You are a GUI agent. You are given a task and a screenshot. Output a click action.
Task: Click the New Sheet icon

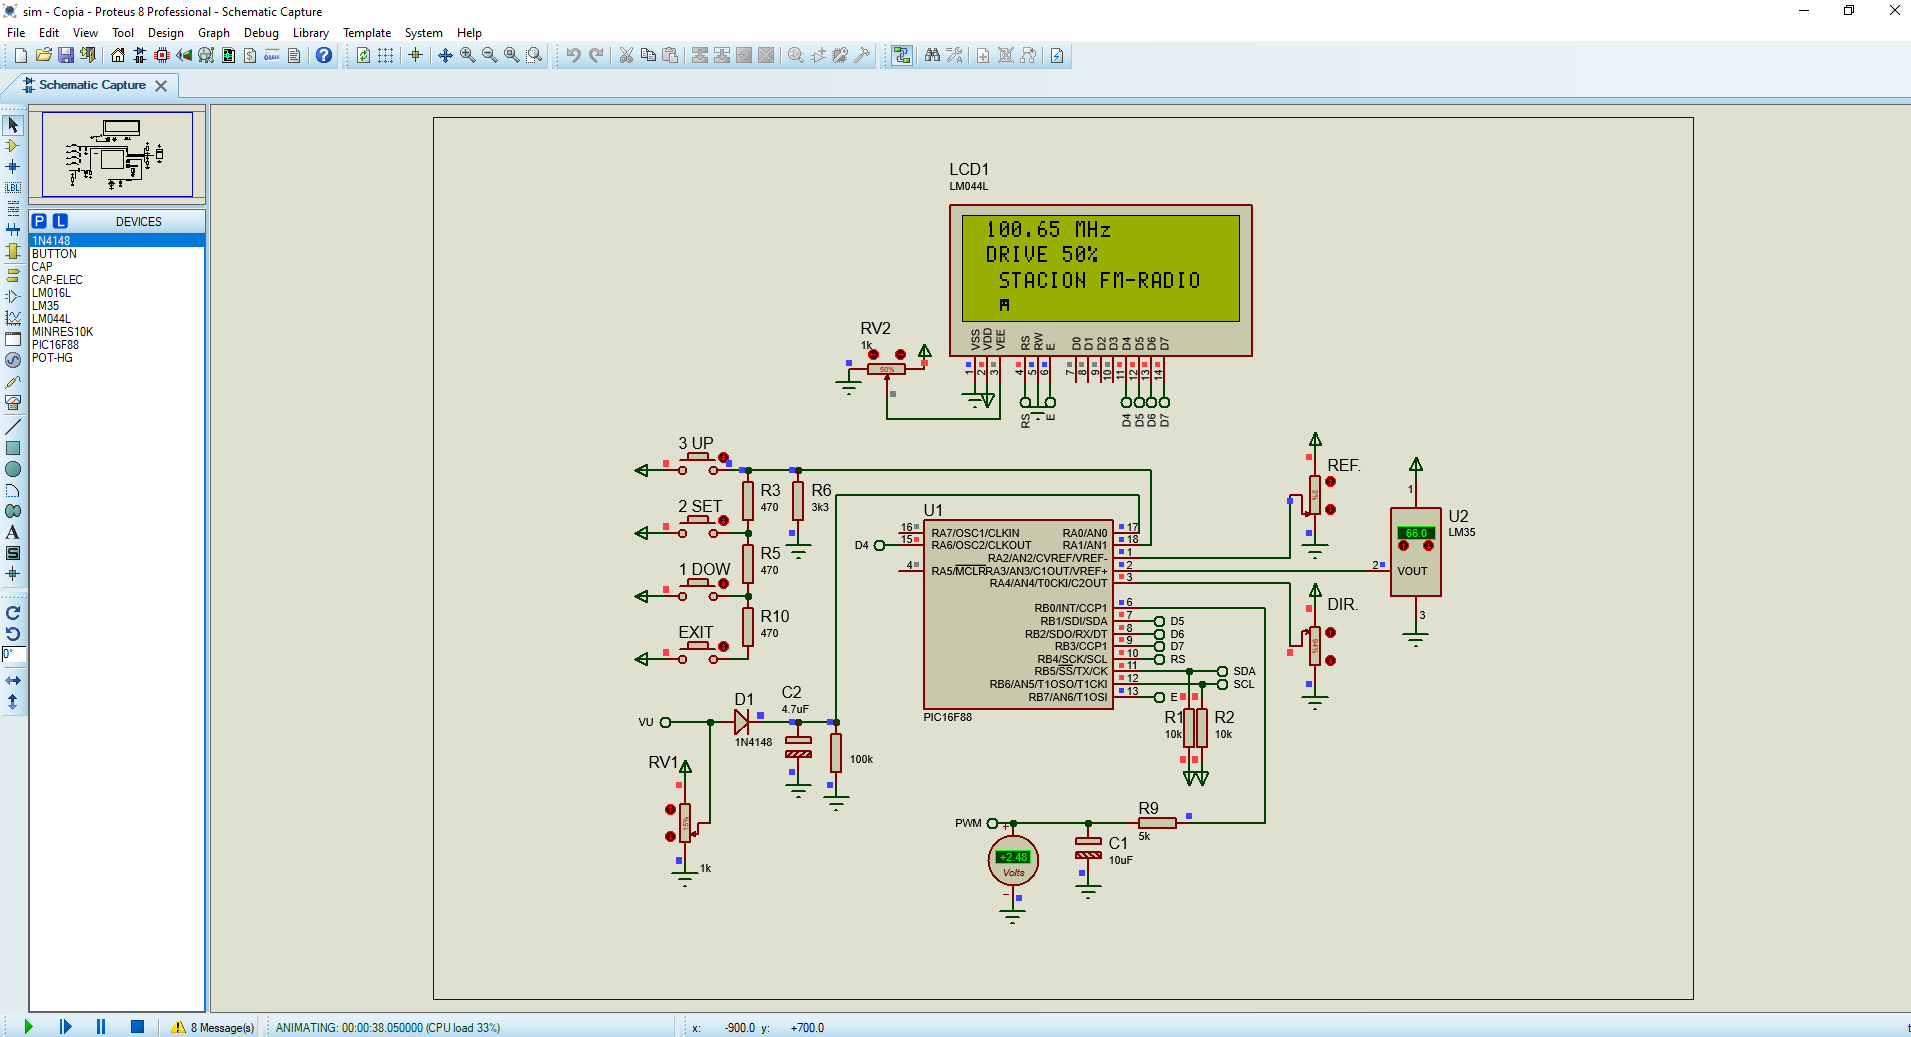pos(983,56)
